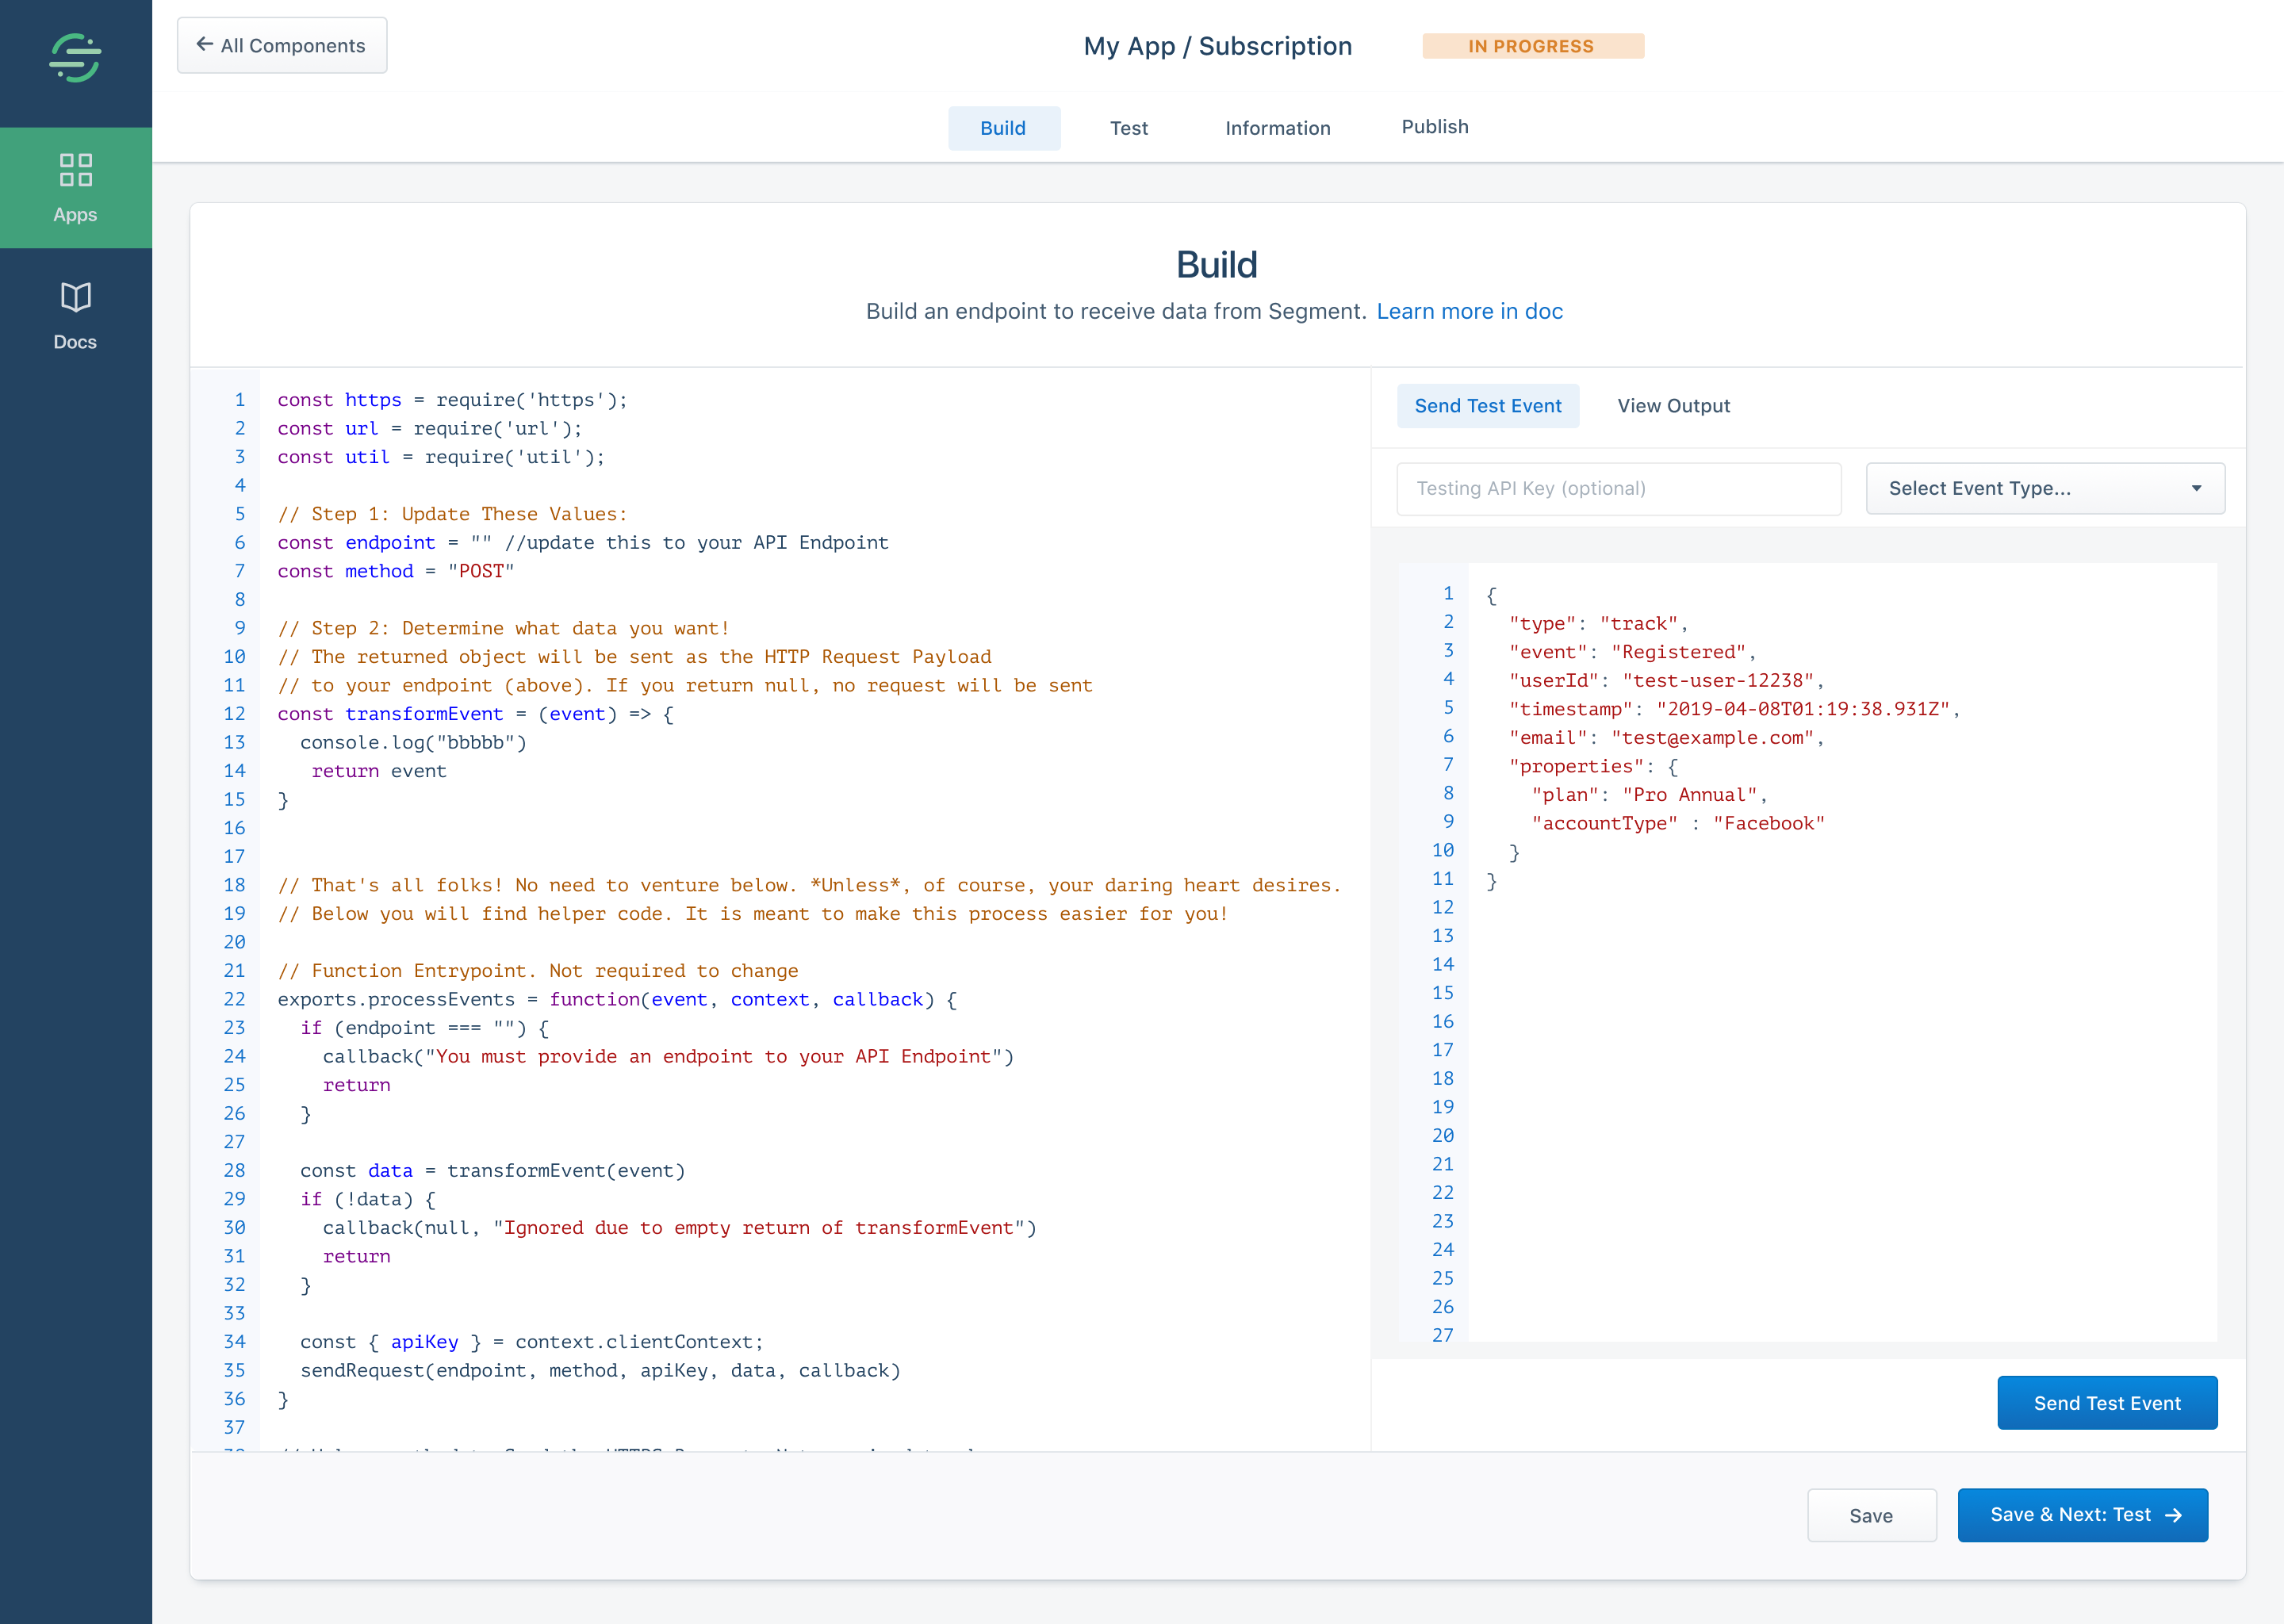Click the IN PROGRESS status badge
Viewport: 2284px width, 1624px height.
click(x=1531, y=46)
